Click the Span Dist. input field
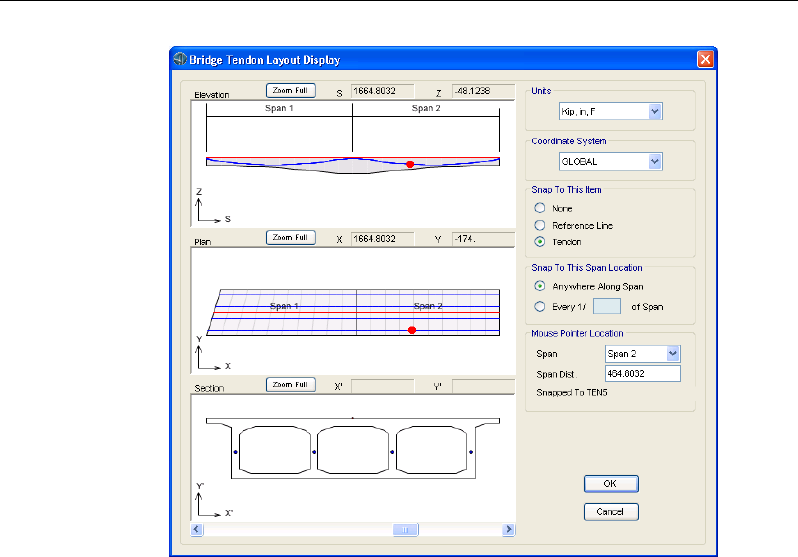The height and width of the screenshot is (557, 798). click(642, 373)
